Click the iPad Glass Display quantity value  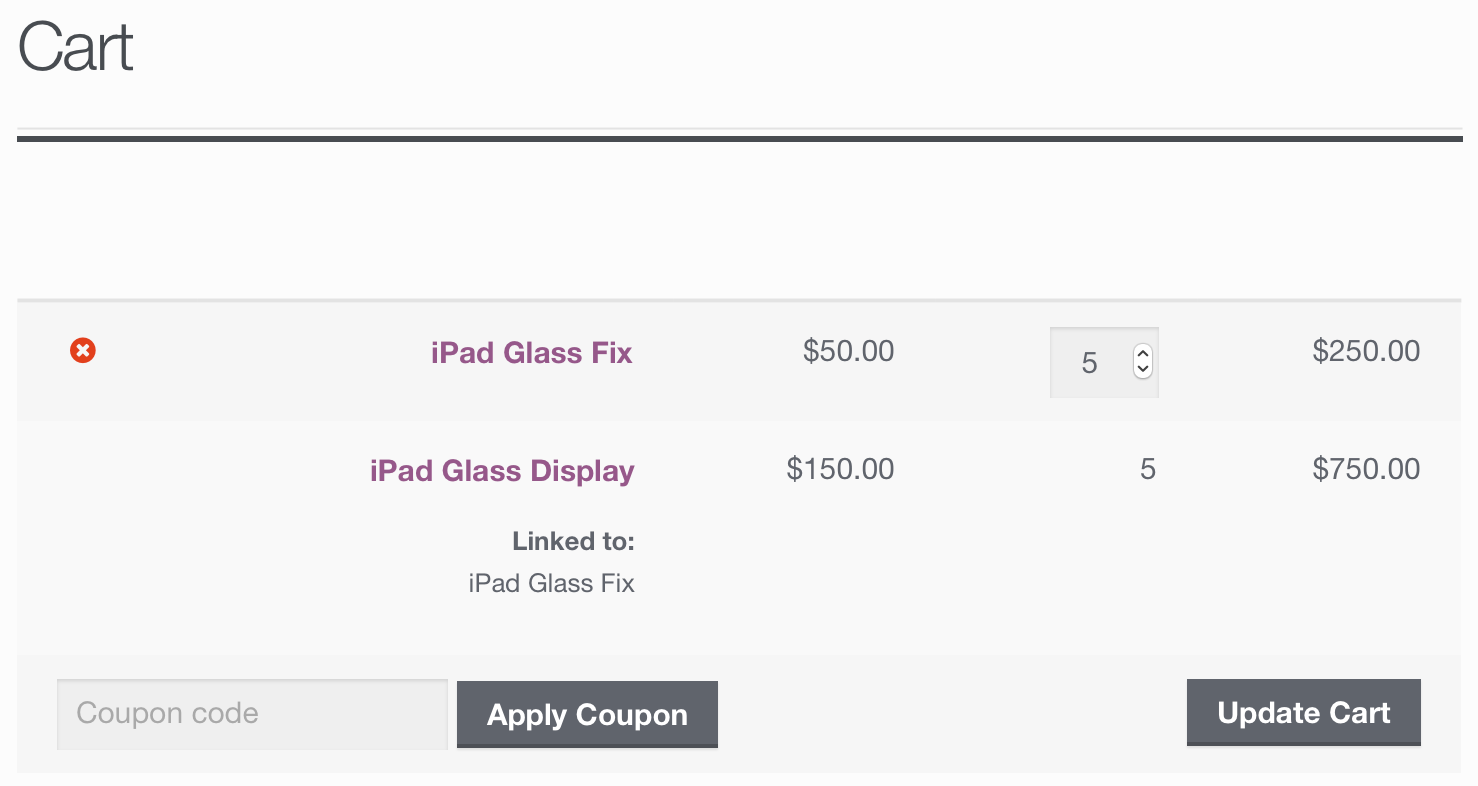(1148, 469)
